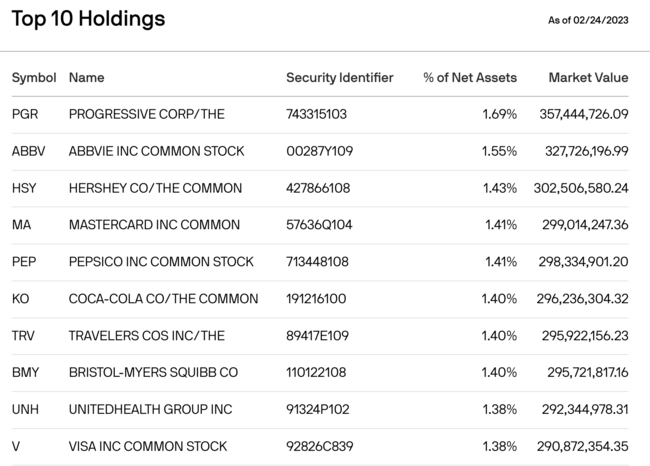
Task: Select the PEP ticker symbol
Action: coord(24,262)
